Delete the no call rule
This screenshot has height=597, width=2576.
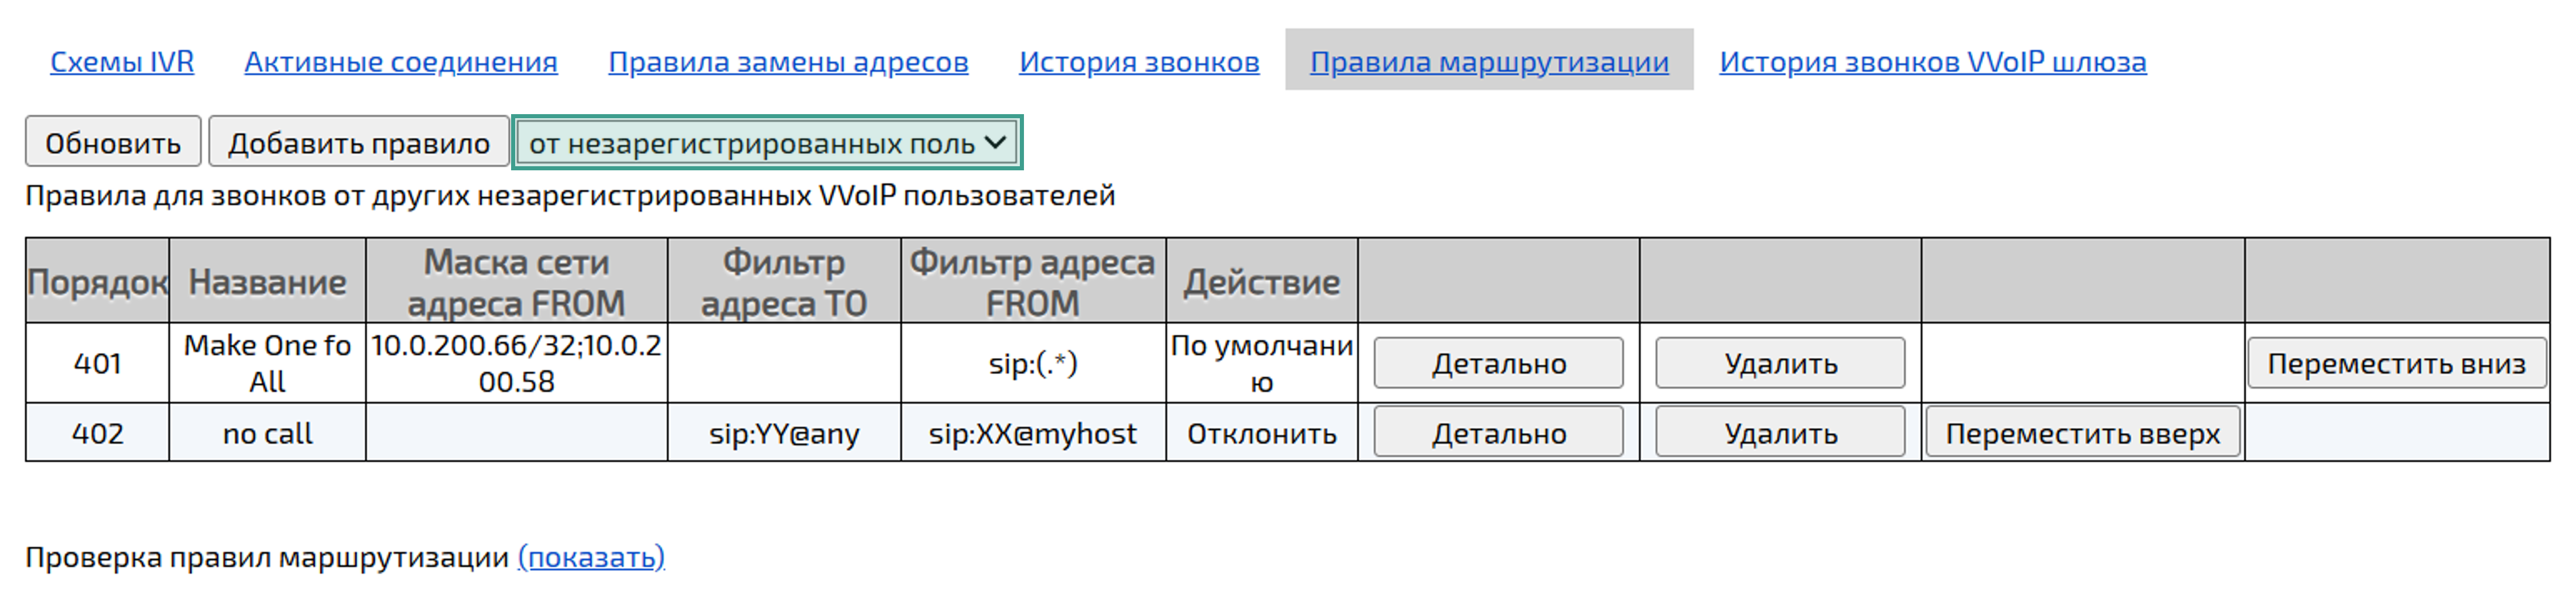click(1779, 433)
